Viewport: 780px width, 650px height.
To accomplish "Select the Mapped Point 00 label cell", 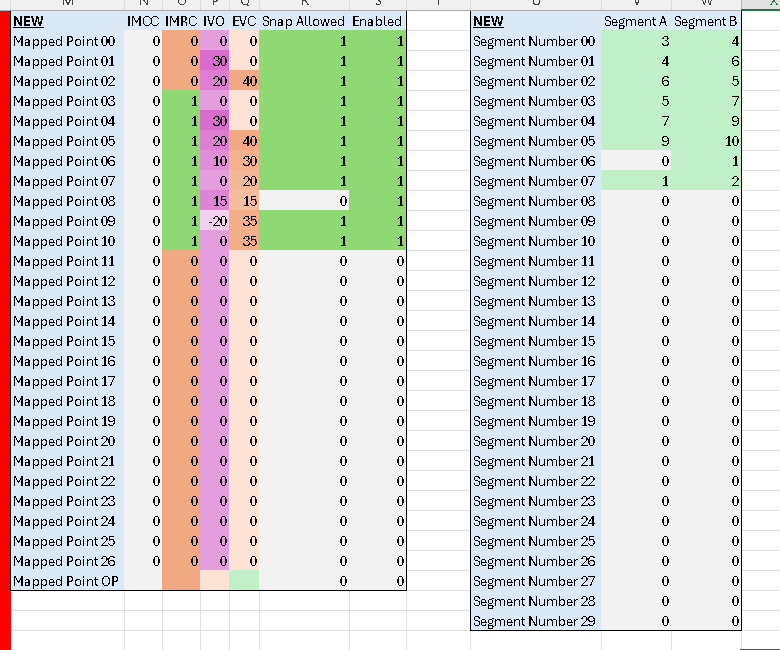I will point(68,41).
